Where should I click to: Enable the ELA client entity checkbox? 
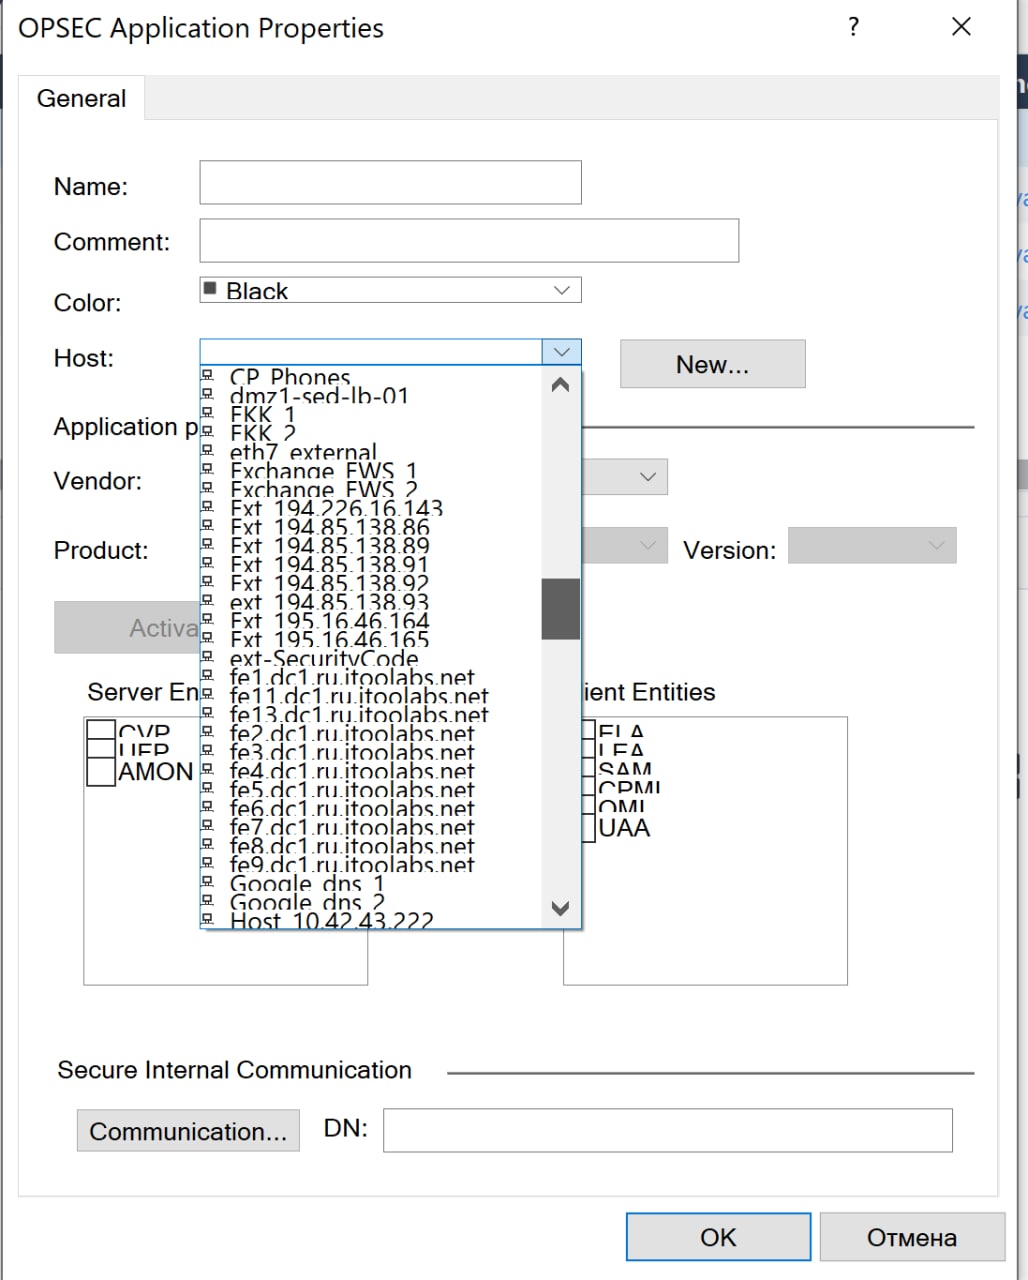[589, 731]
